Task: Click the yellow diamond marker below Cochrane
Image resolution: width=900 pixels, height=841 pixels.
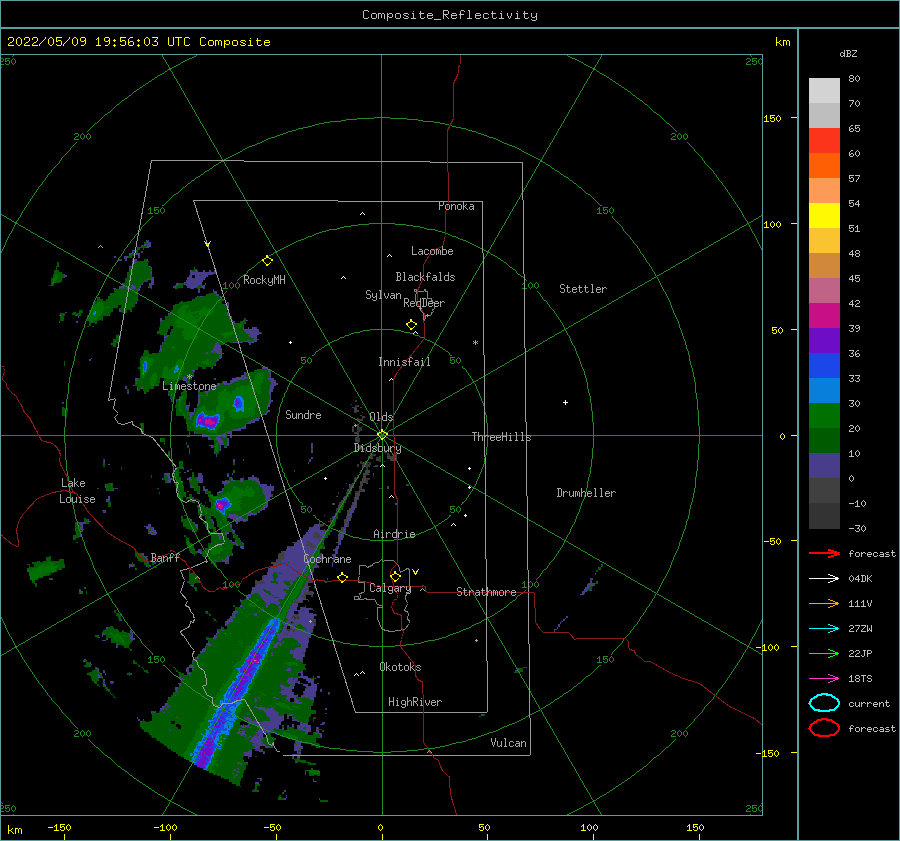Action: click(343, 577)
